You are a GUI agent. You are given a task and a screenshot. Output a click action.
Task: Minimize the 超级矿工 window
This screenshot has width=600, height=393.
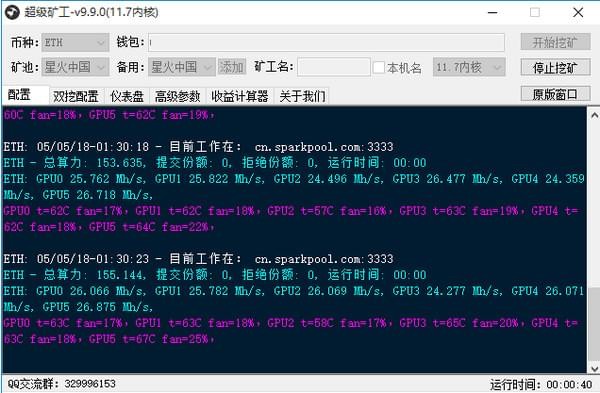click(493, 13)
